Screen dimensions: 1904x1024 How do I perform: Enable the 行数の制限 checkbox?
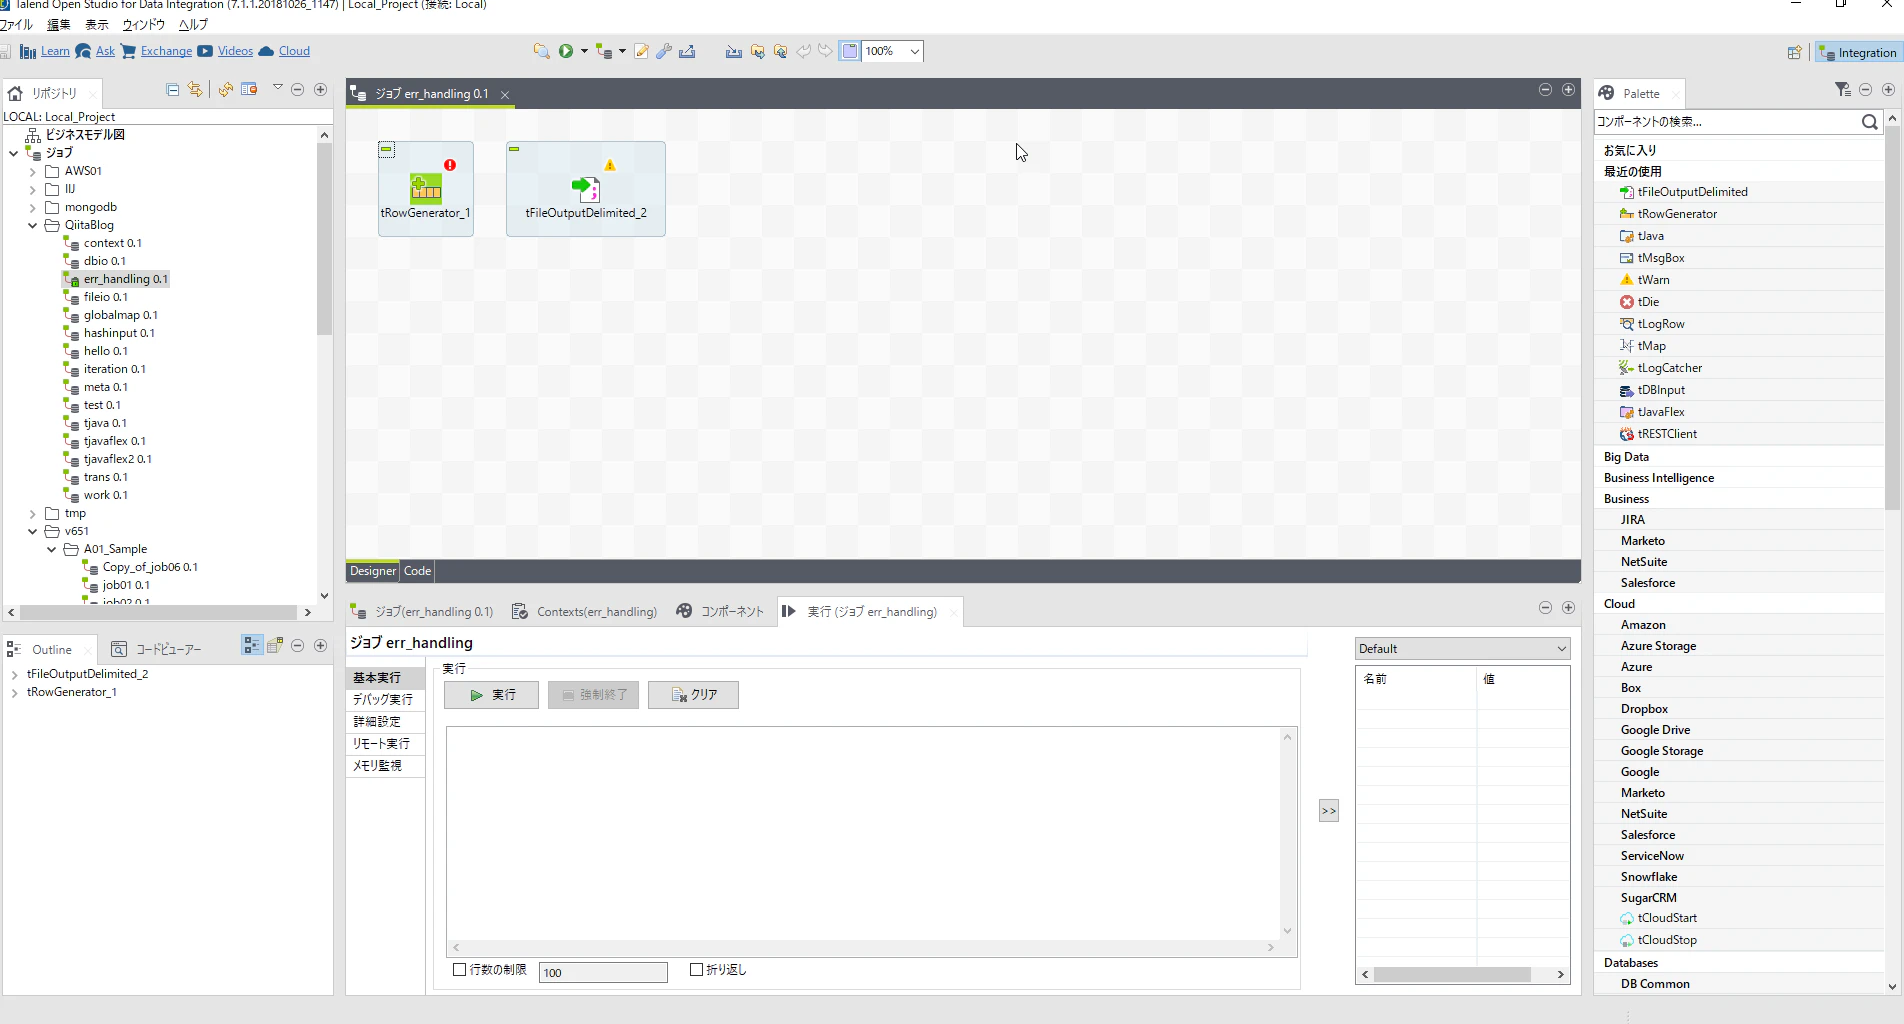[x=460, y=970]
